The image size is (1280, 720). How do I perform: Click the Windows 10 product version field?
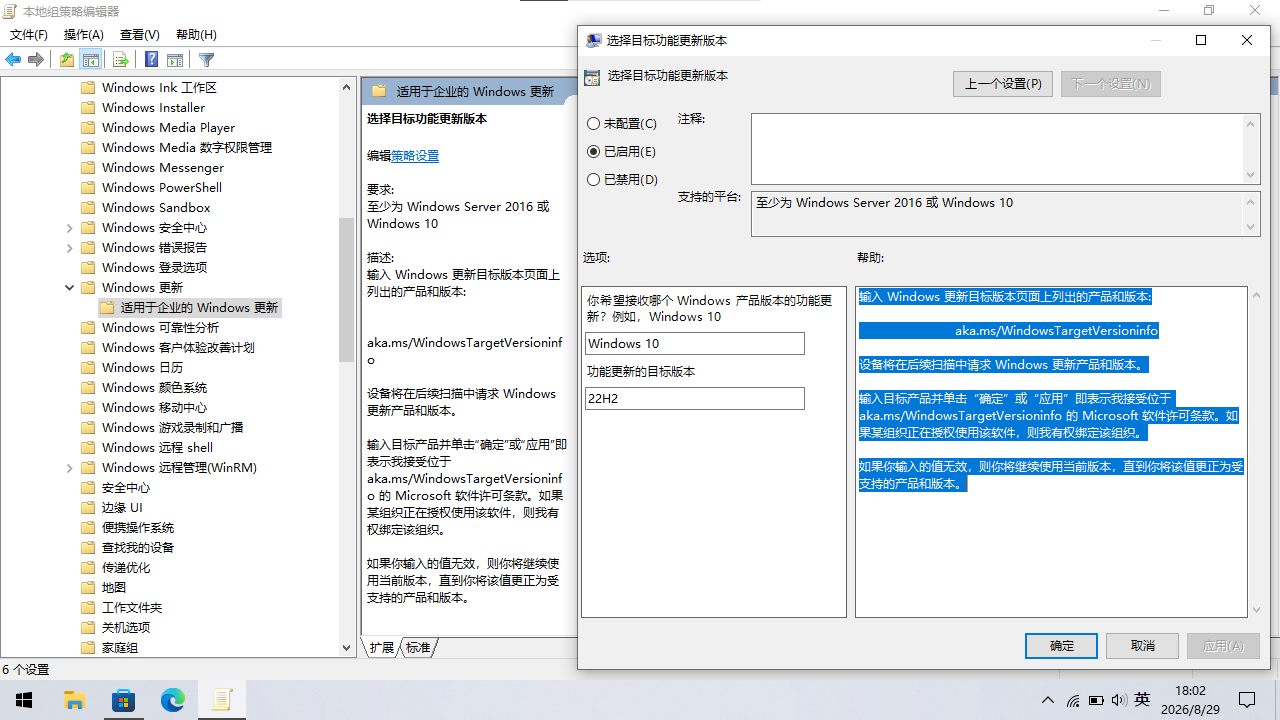tap(695, 343)
